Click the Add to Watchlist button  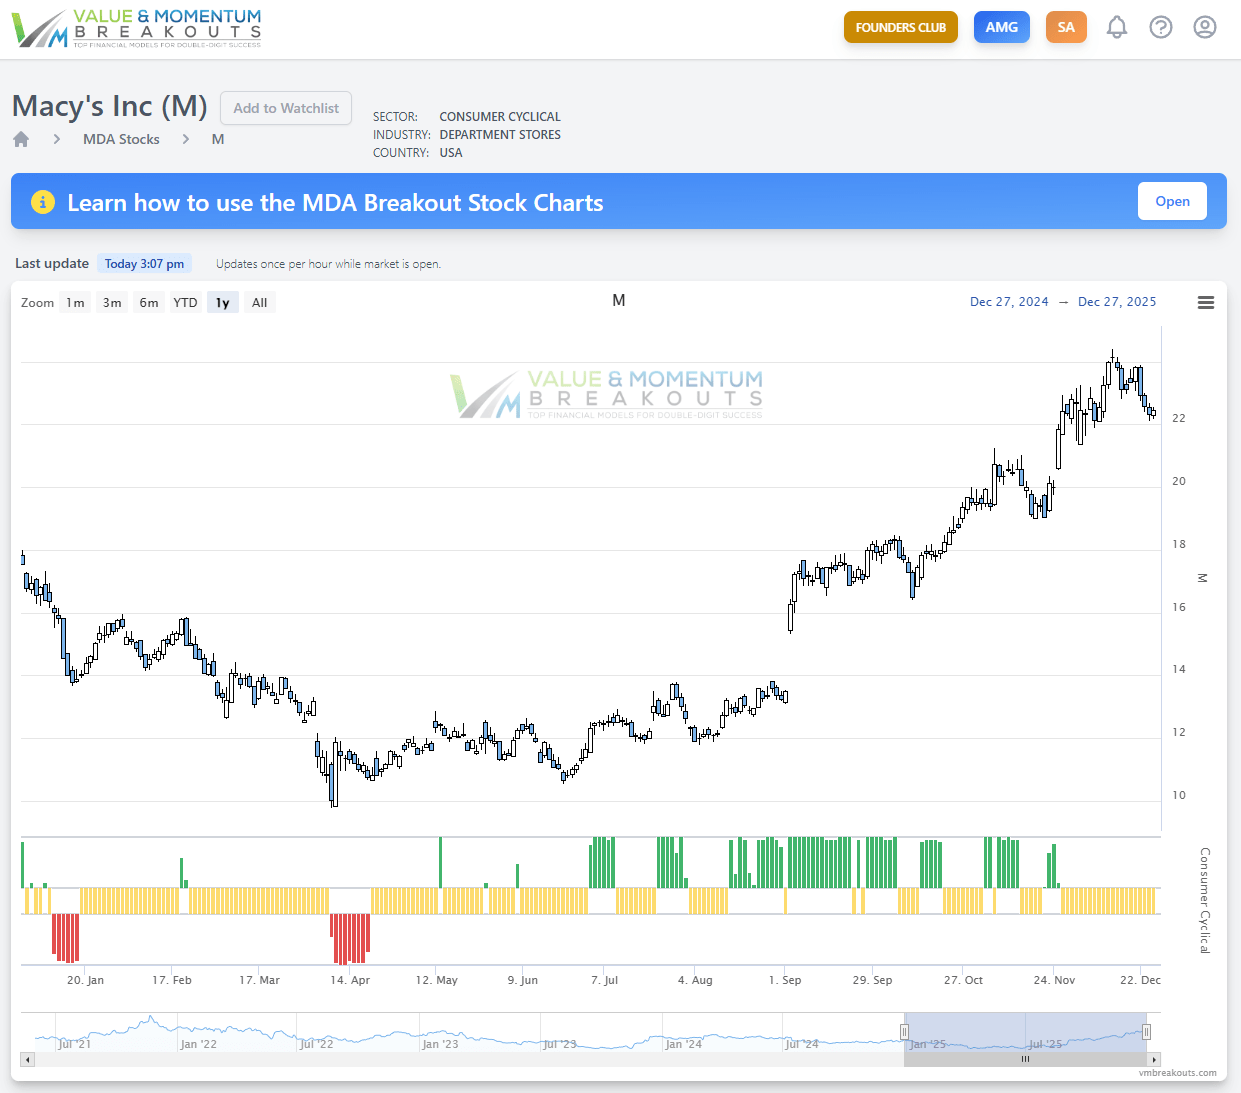point(286,108)
